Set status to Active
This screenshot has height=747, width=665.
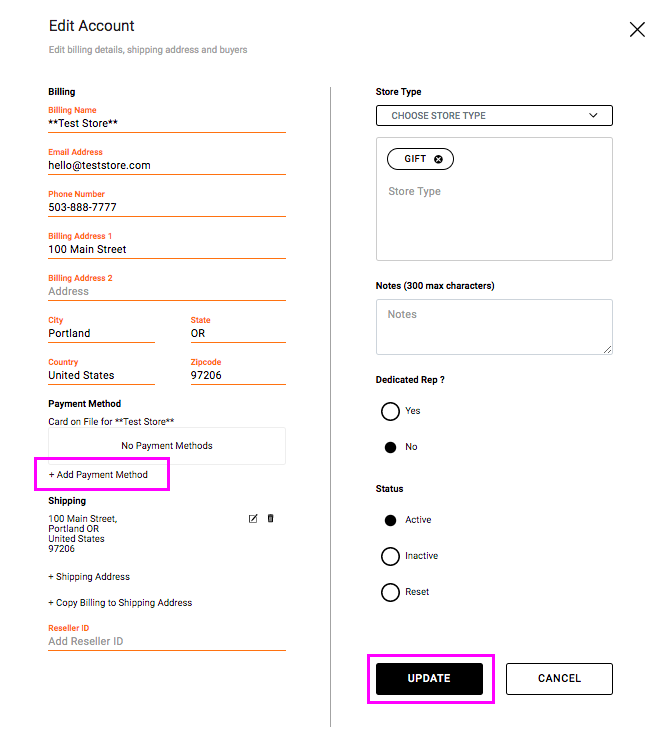[390, 520]
